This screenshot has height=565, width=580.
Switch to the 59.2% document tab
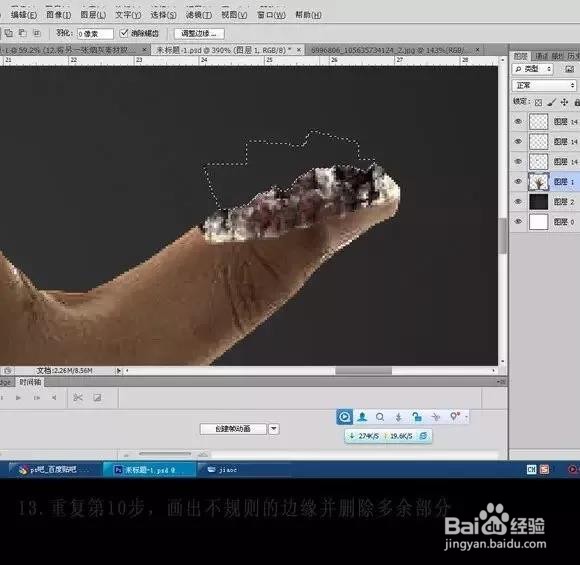tap(74, 50)
